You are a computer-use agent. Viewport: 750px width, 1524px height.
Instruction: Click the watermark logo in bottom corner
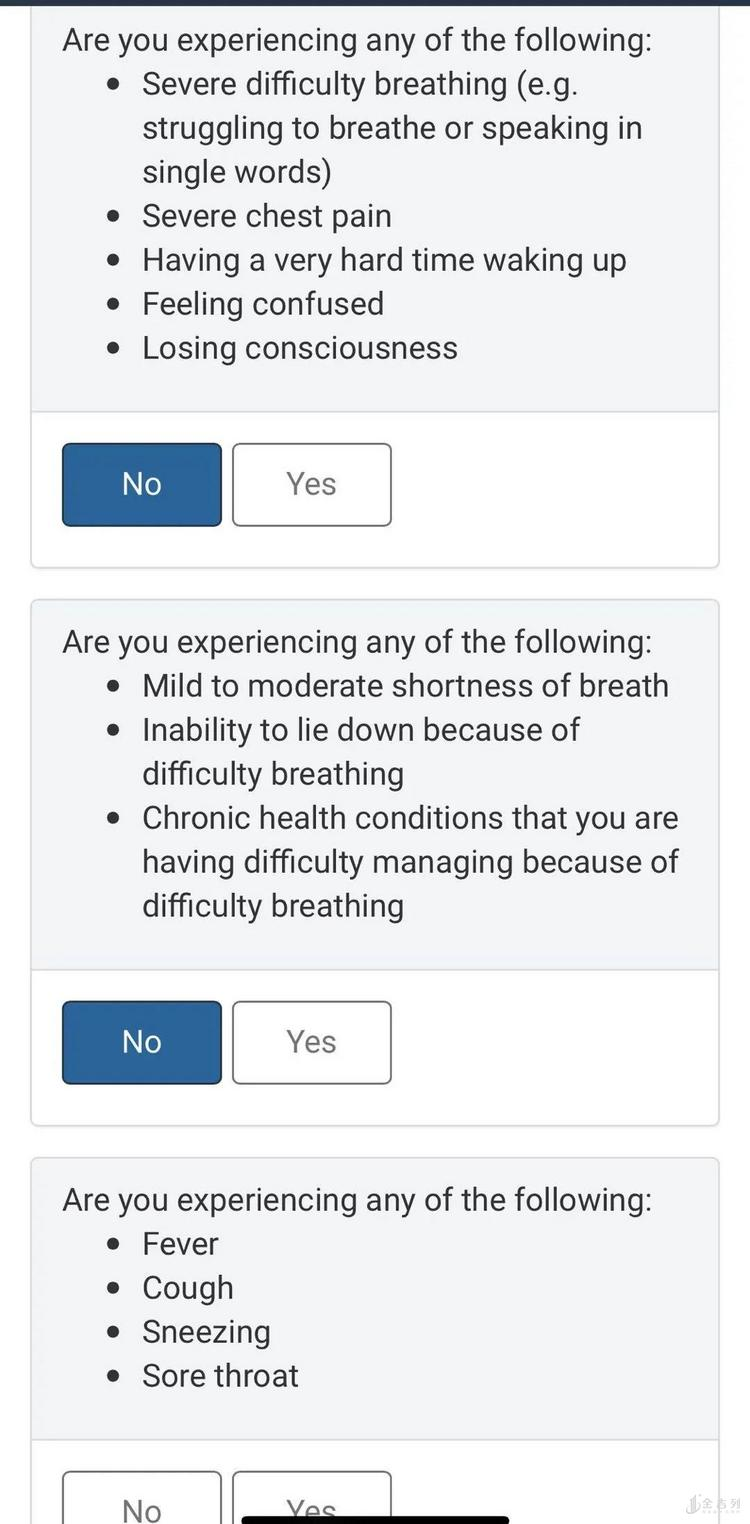(713, 1504)
